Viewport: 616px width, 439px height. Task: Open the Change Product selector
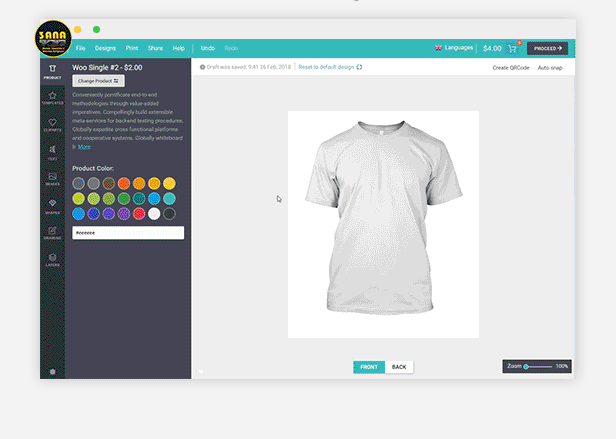coord(98,80)
